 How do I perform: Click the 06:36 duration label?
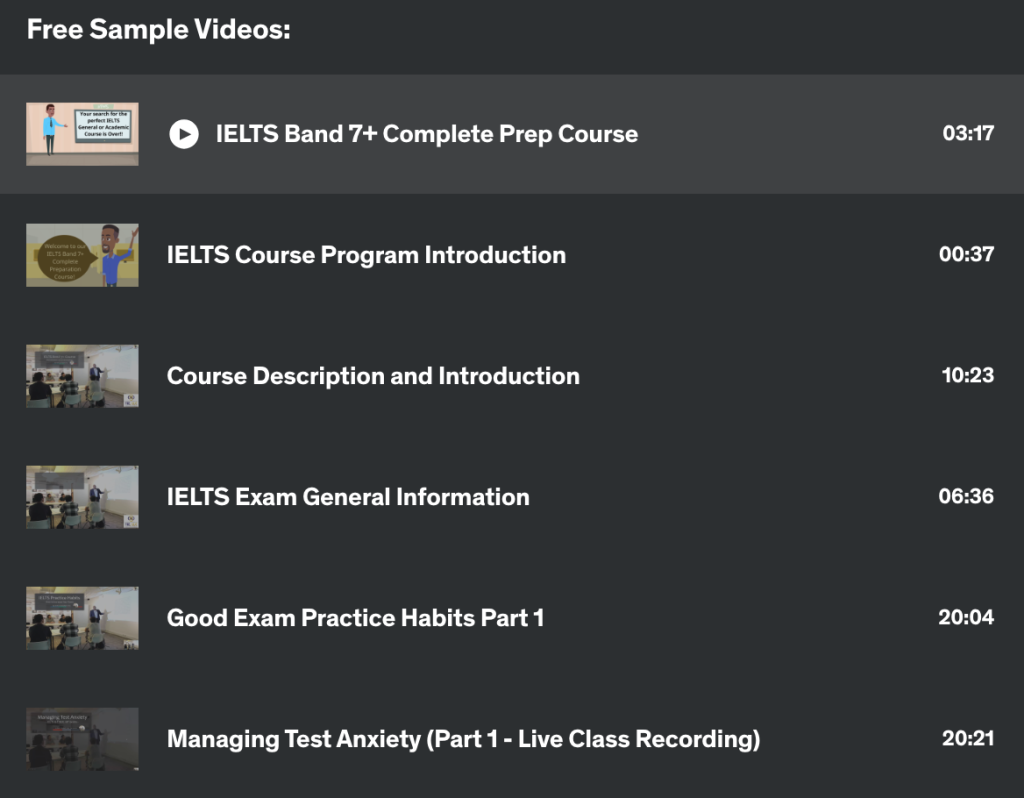pyautogui.click(x=967, y=496)
